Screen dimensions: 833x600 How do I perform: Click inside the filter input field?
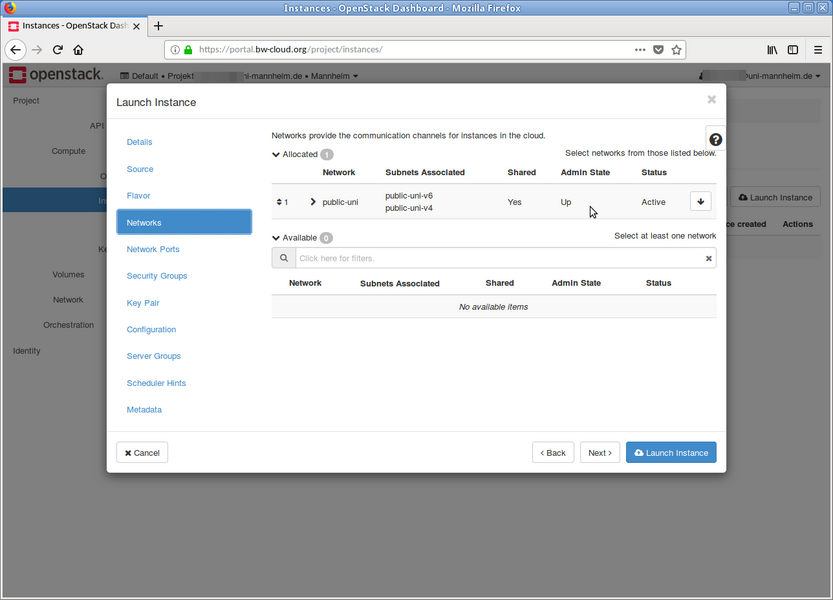click(500, 258)
